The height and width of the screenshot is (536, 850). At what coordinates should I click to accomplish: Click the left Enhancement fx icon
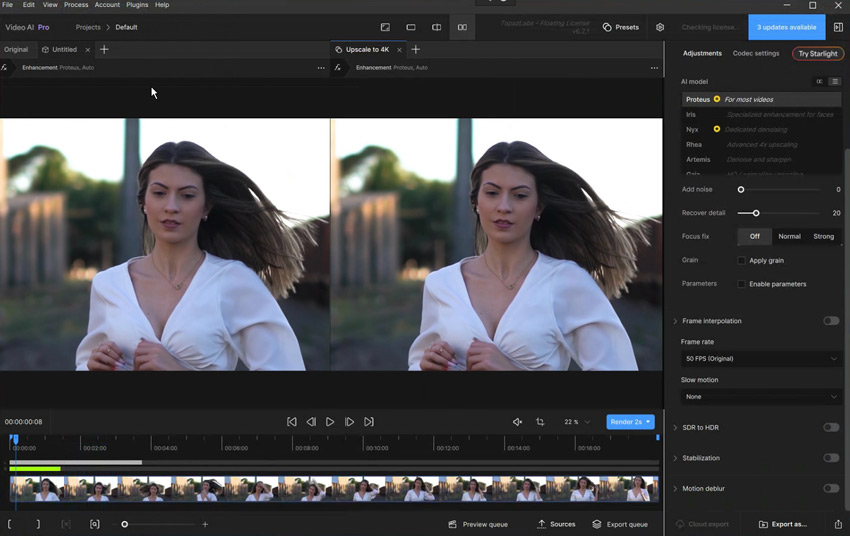click(4, 68)
